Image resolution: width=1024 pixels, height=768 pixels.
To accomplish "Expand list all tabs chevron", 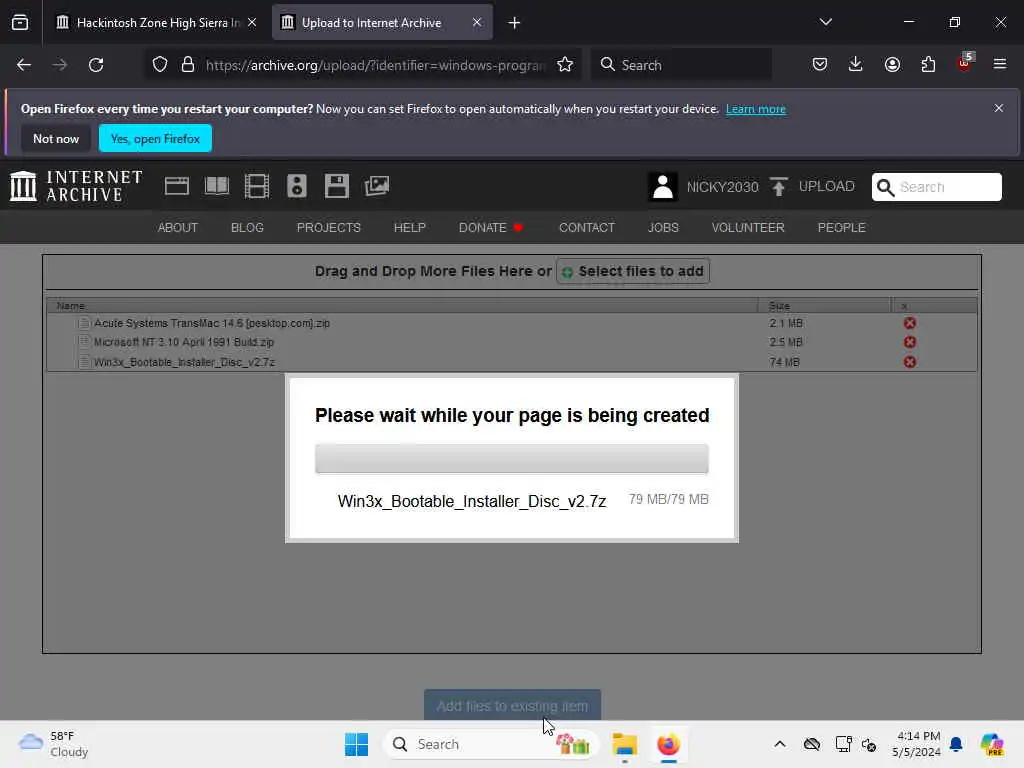I will (826, 22).
